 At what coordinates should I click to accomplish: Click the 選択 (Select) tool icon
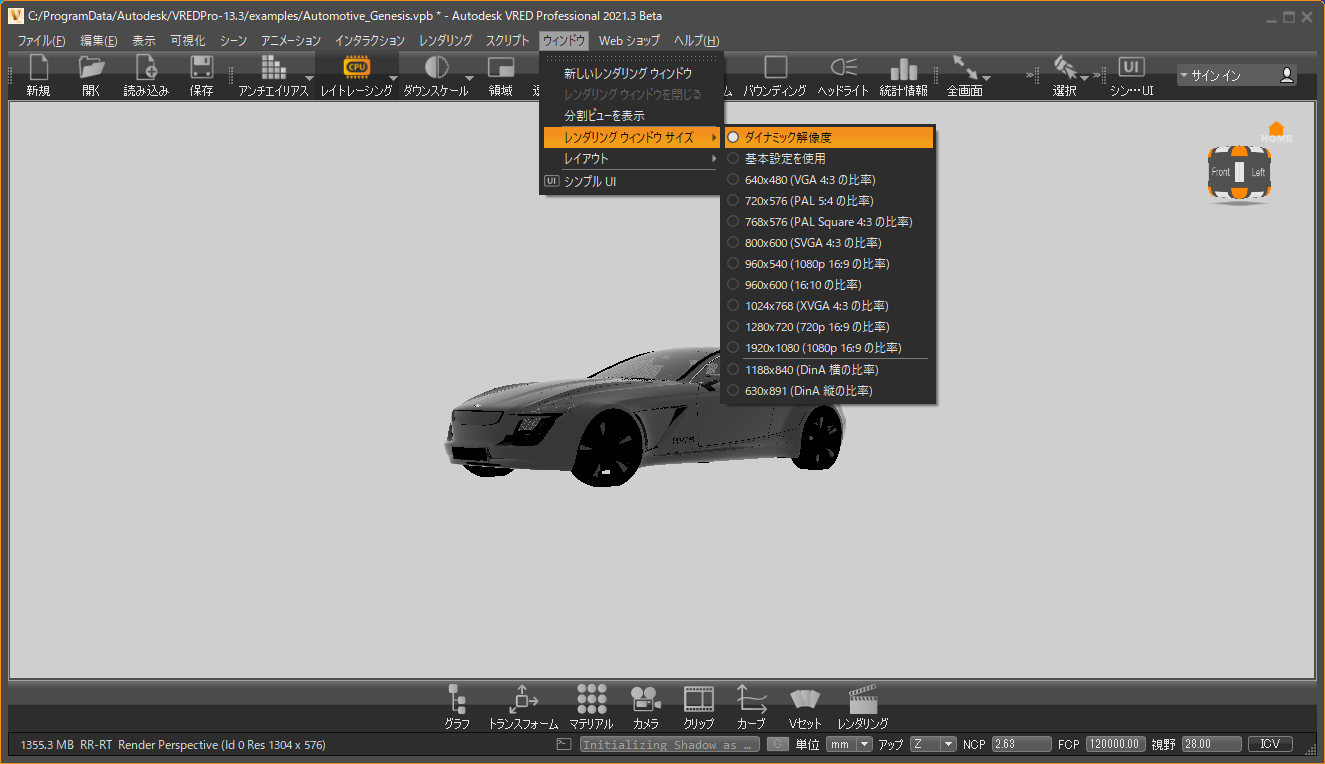(1064, 67)
